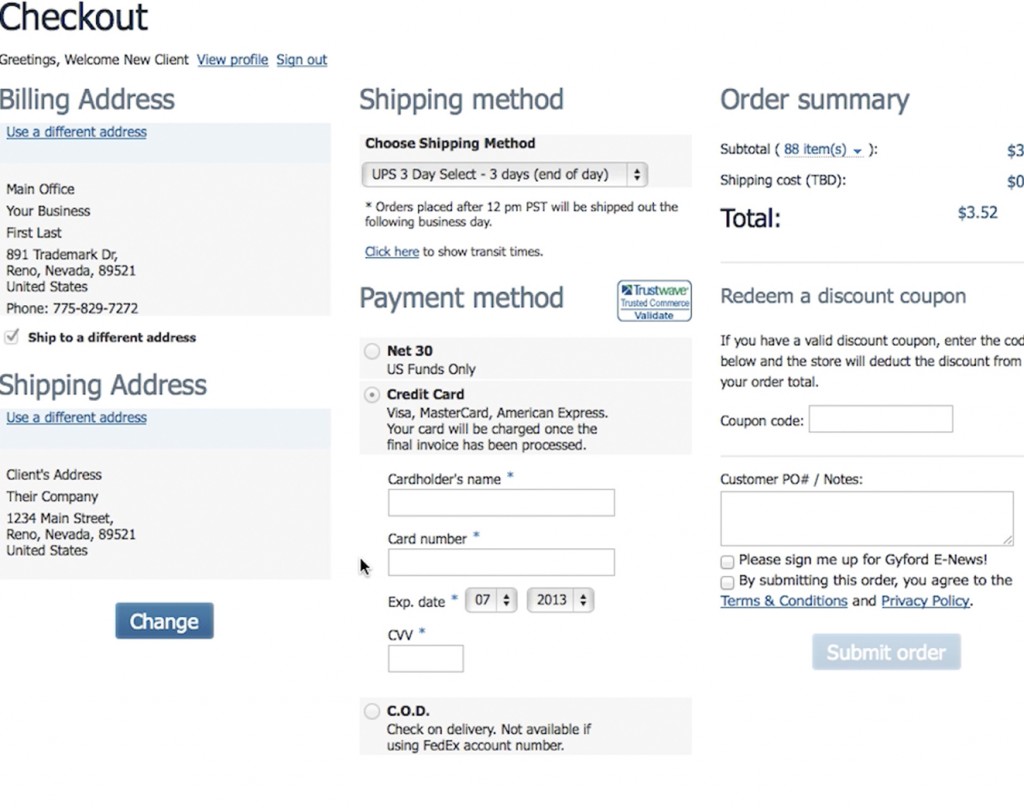This screenshot has width=1024, height=809.
Task: Click the Cardholder's name text field
Action: click(500, 503)
